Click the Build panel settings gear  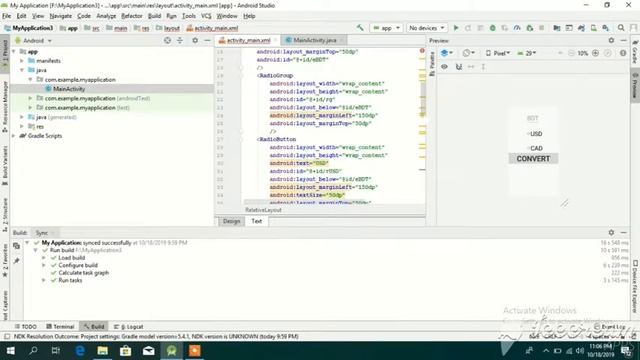611,232
